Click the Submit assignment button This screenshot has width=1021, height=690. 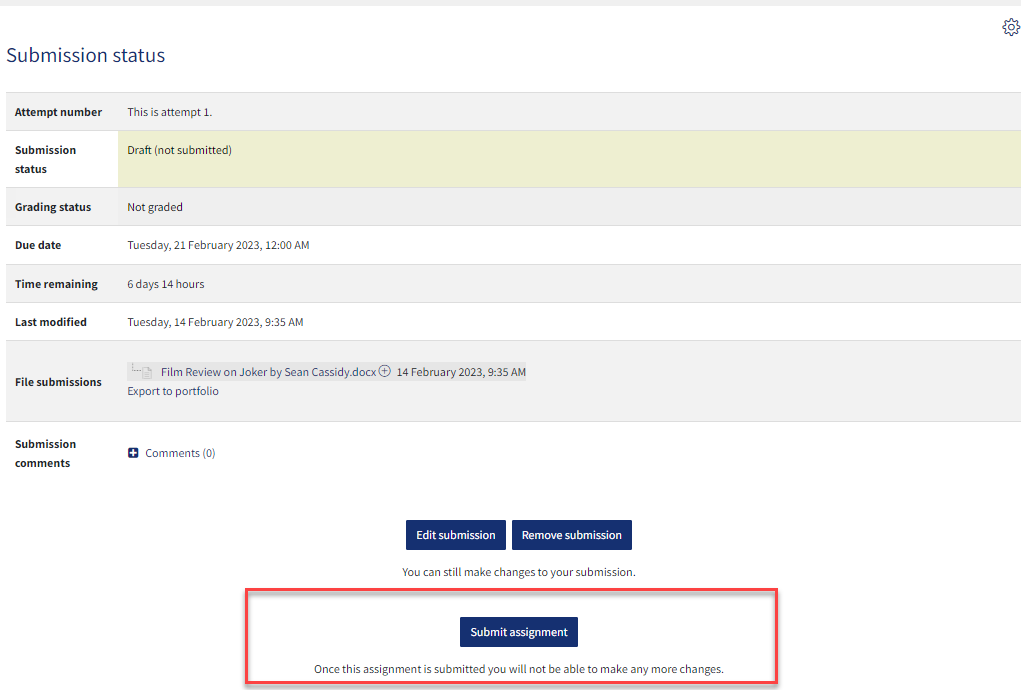coord(518,632)
